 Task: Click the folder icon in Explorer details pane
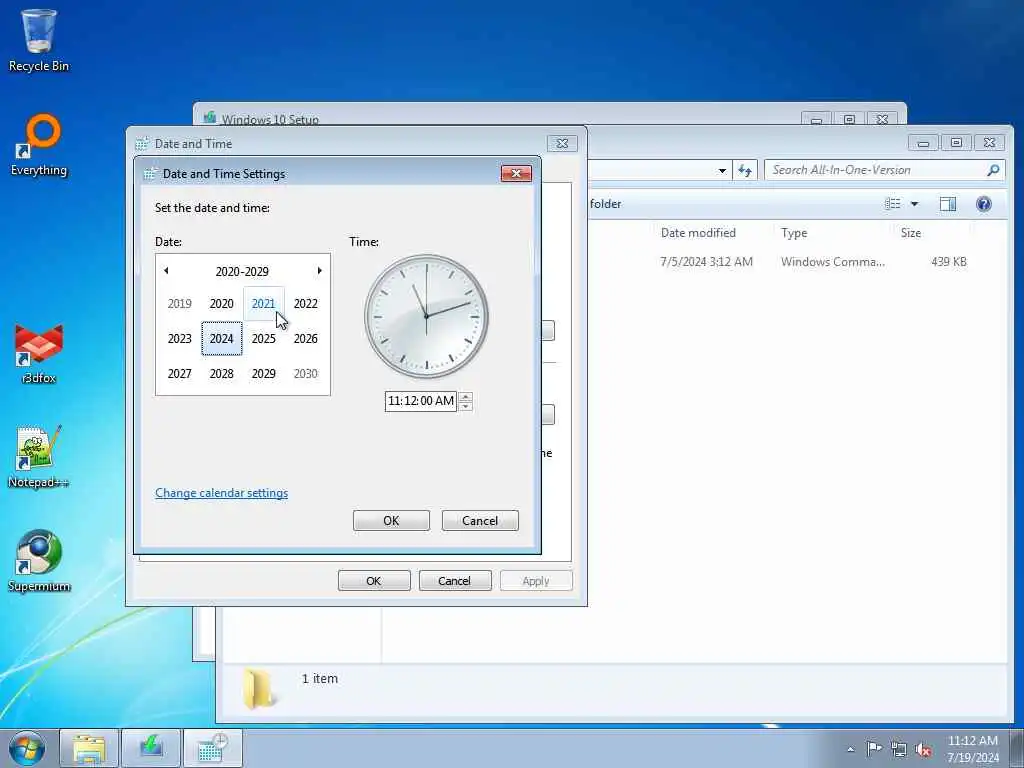tap(258, 690)
